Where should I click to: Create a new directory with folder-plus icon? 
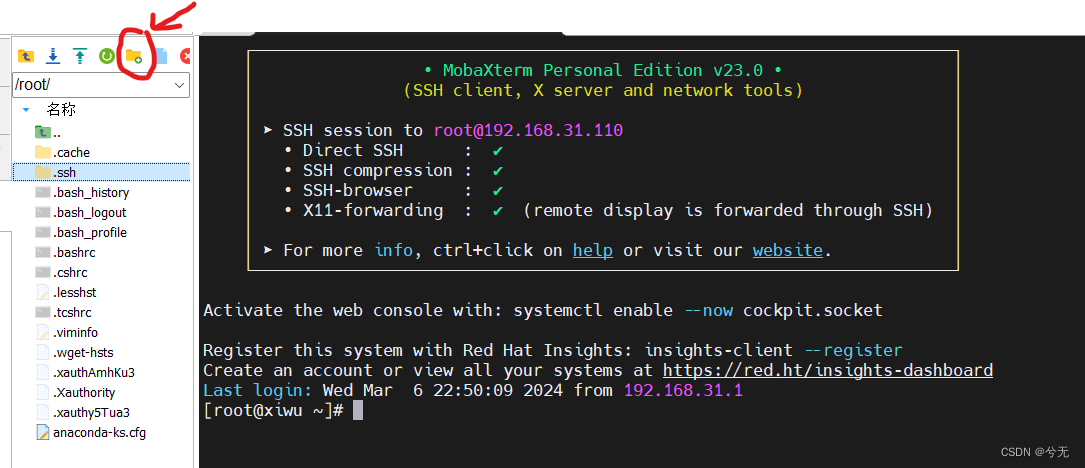click(134, 56)
